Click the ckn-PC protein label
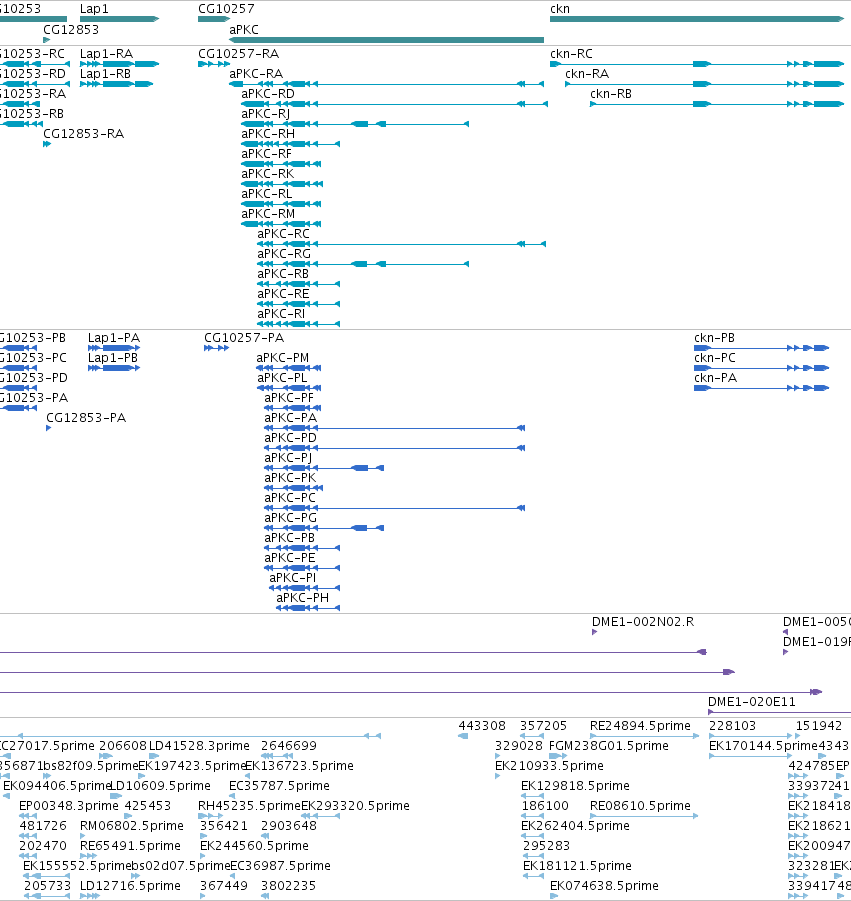 click(x=715, y=357)
